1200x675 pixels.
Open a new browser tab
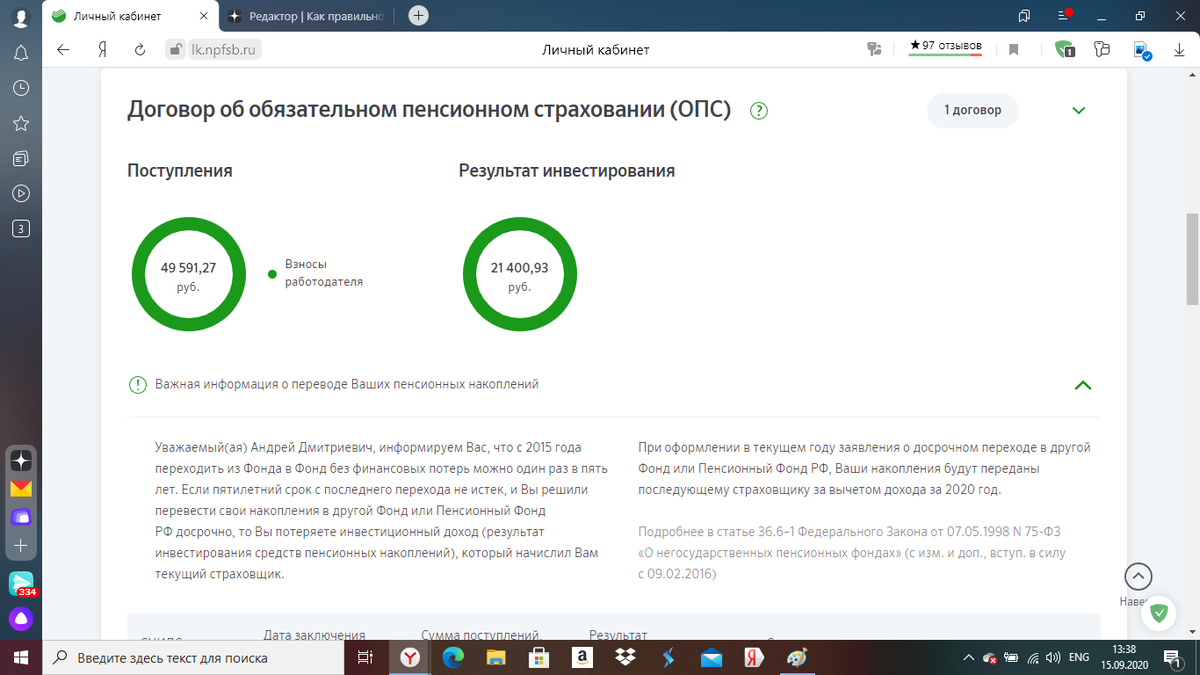click(x=419, y=16)
